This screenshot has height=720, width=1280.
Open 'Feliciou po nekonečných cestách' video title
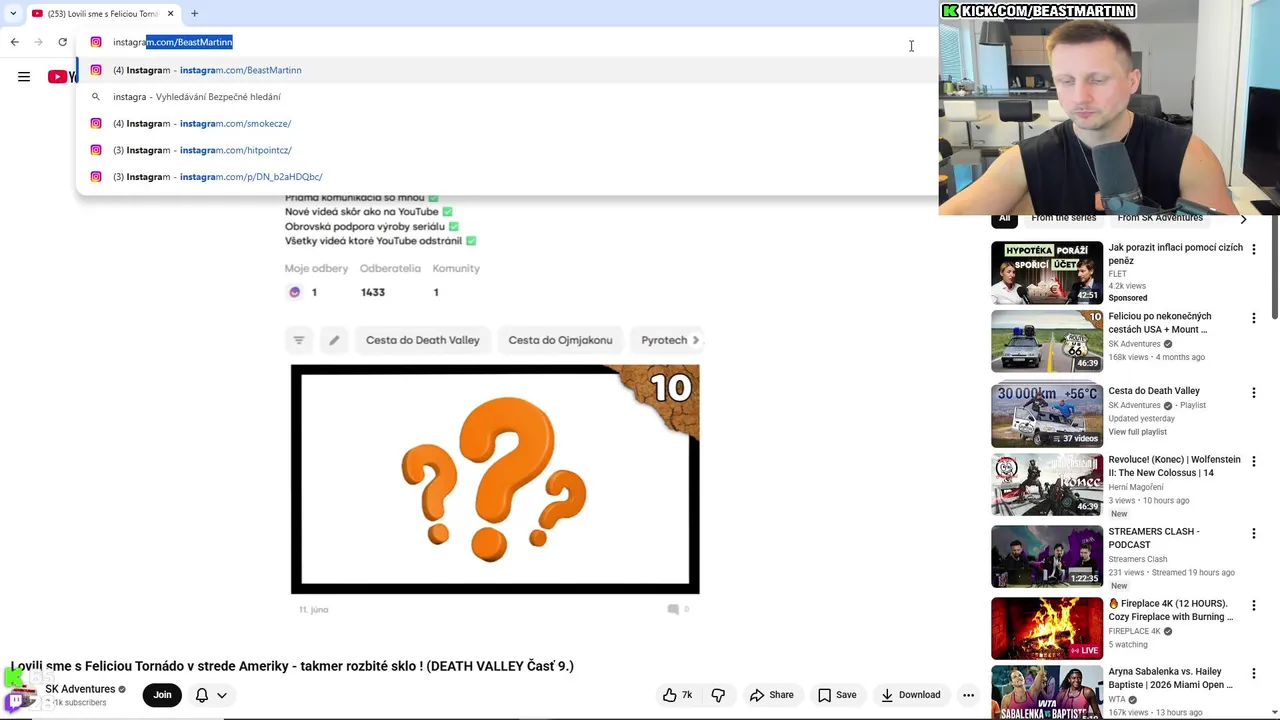click(x=1160, y=323)
